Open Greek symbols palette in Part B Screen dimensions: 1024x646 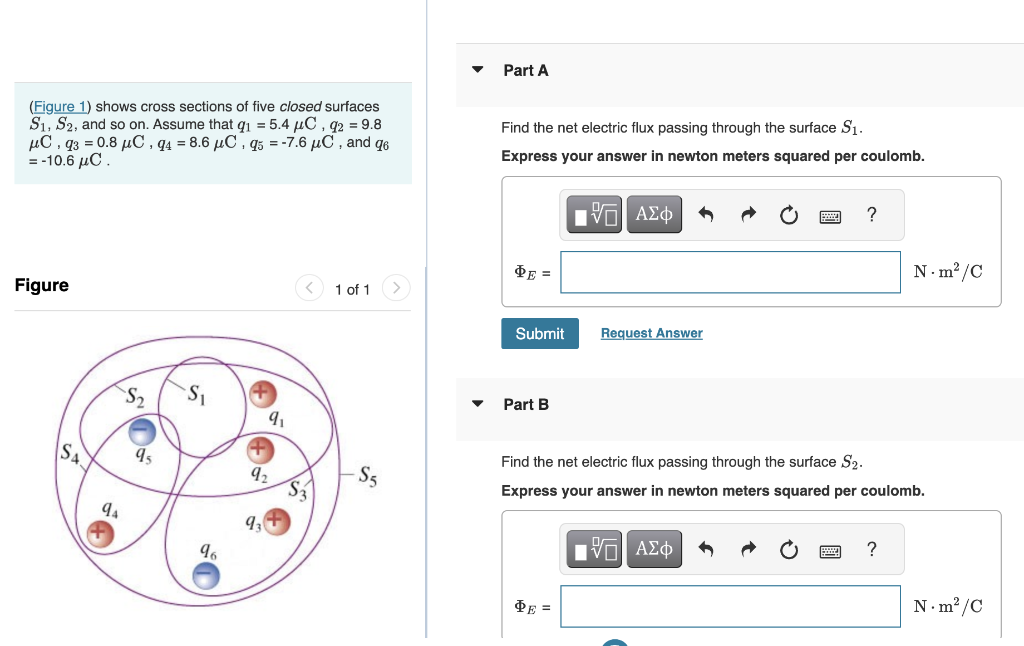pos(654,549)
